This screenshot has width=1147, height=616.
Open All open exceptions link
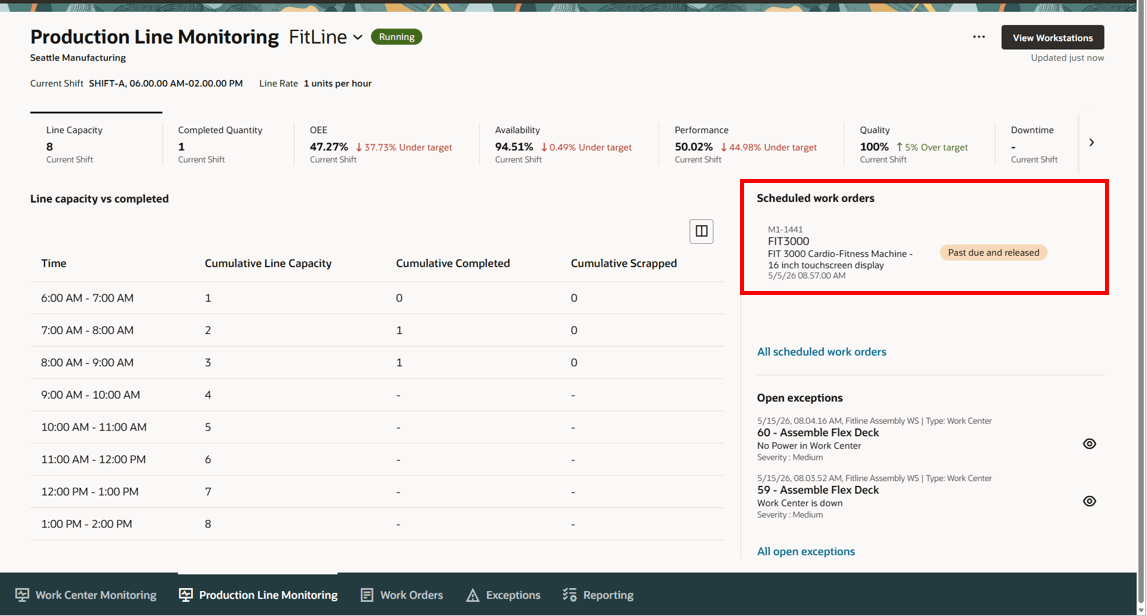pos(806,552)
